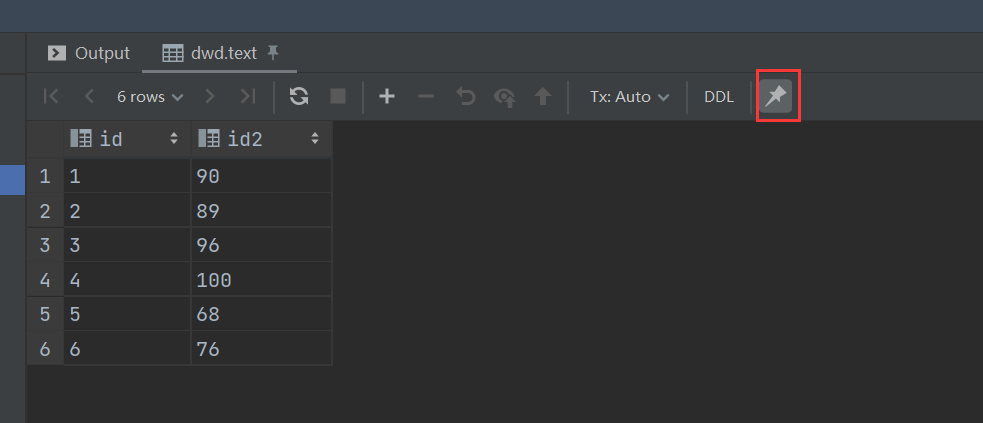Click the Submit changes up-arrow icon
This screenshot has height=423, width=983.
pyautogui.click(x=542, y=97)
